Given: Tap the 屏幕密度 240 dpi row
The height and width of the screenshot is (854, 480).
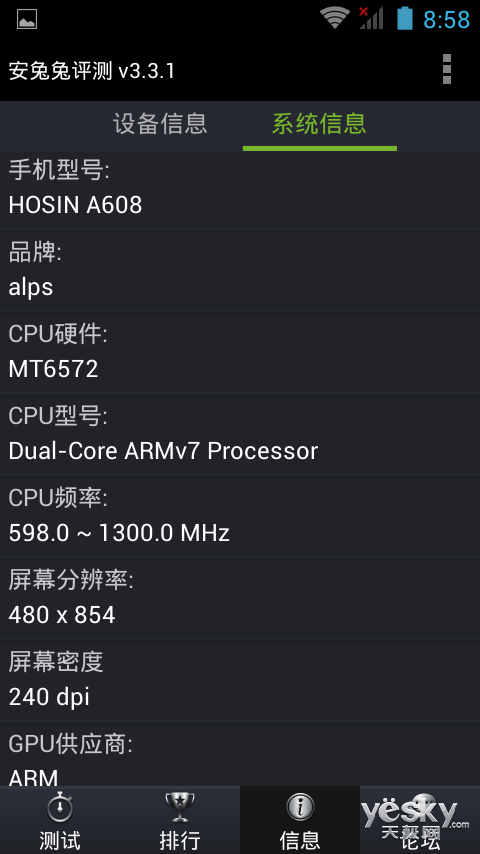Looking at the screenshot, I should tap(240, 682).
